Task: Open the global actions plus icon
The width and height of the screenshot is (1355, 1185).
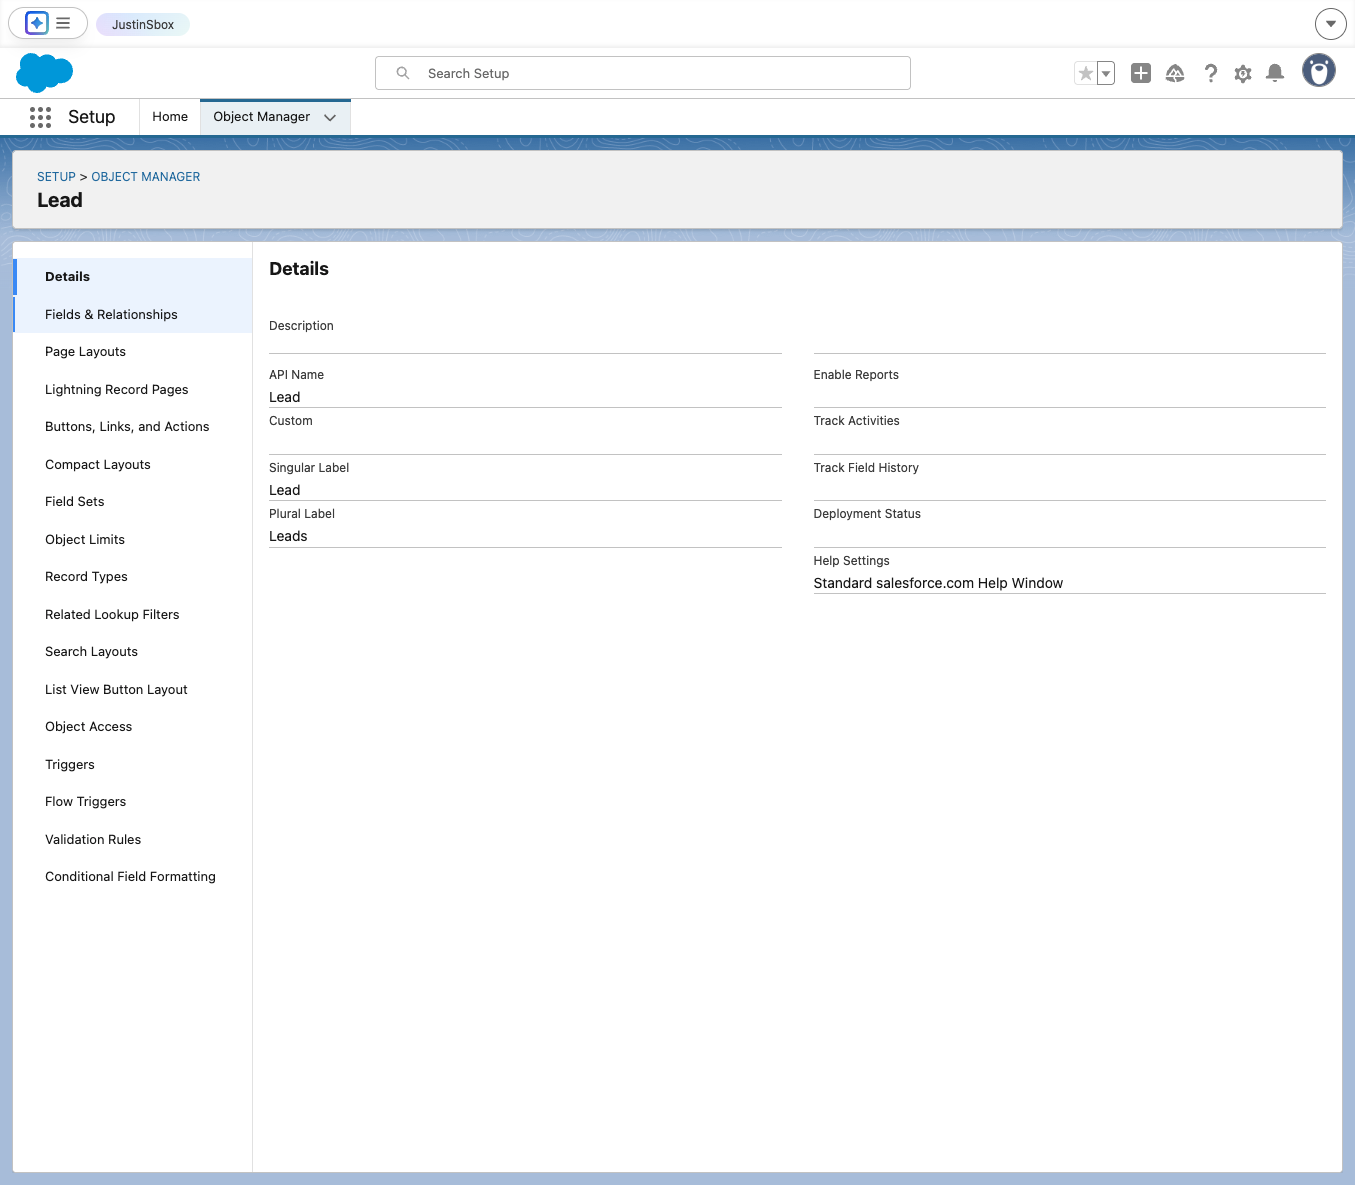Action: click(1141, 73)
